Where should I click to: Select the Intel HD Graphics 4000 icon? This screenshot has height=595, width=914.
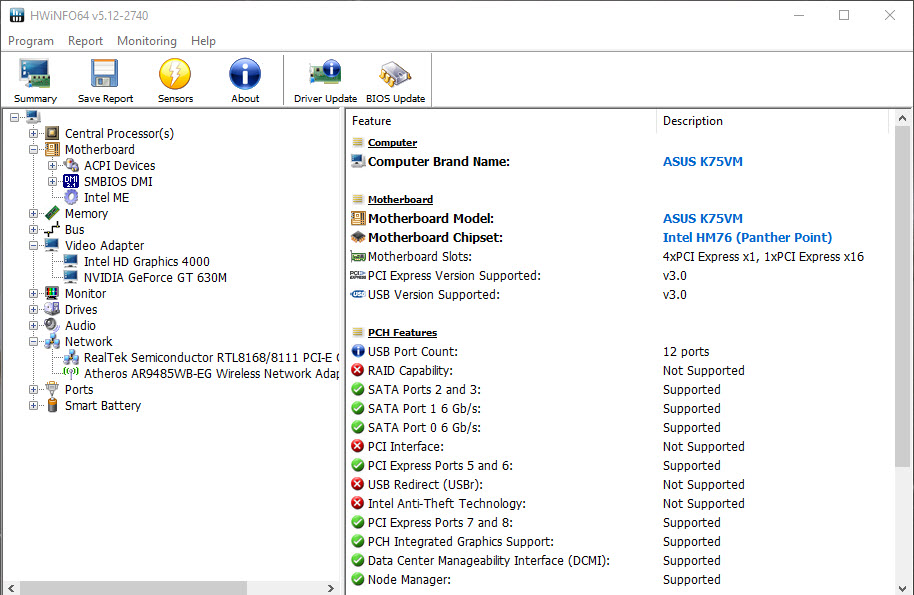pos(71,261)
